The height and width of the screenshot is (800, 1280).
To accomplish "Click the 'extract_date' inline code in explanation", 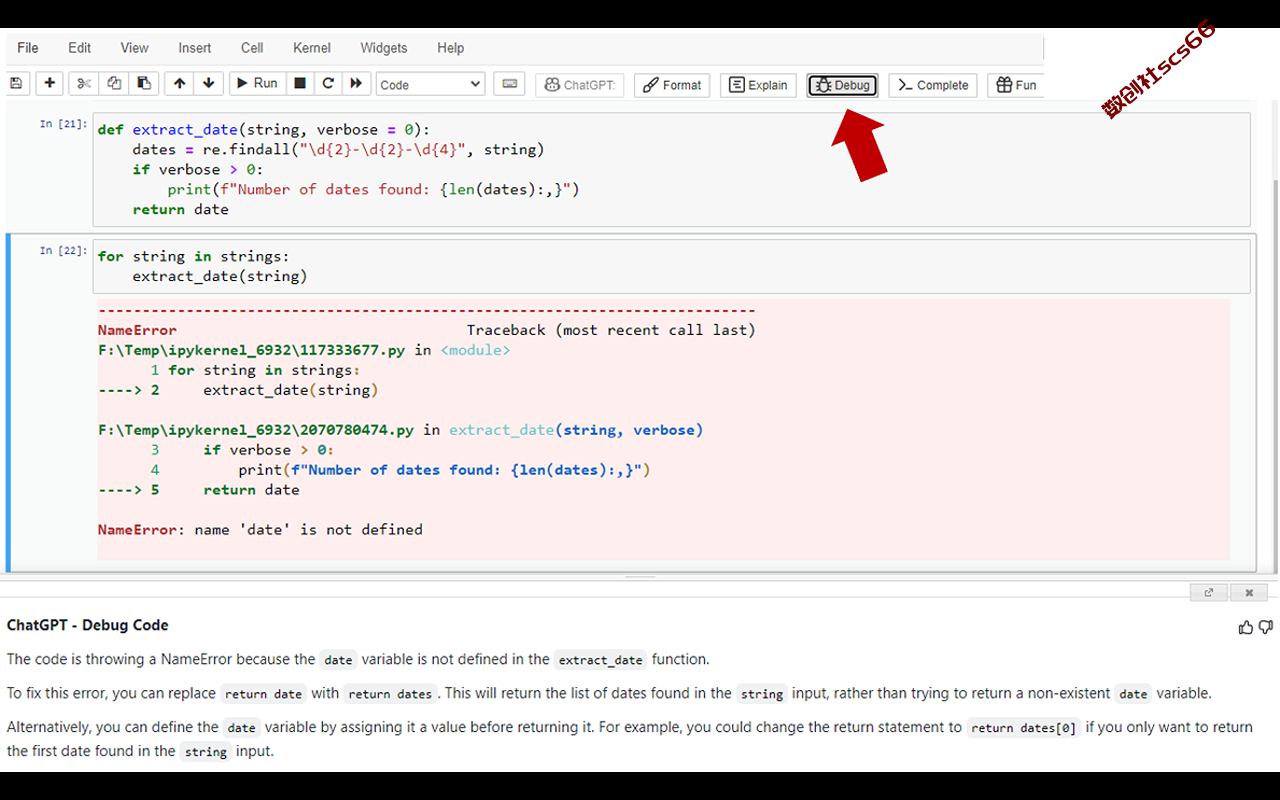I will [x=600, y=660].
